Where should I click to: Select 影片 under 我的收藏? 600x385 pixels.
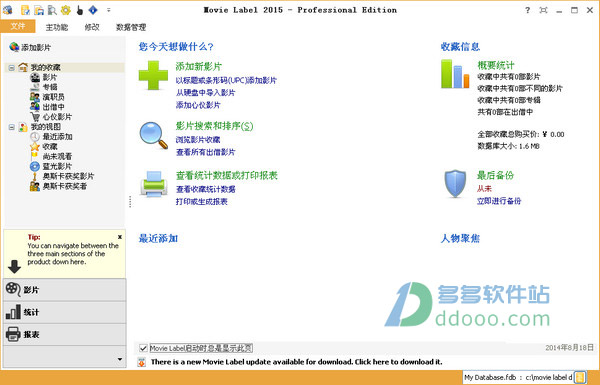(50, 77)
